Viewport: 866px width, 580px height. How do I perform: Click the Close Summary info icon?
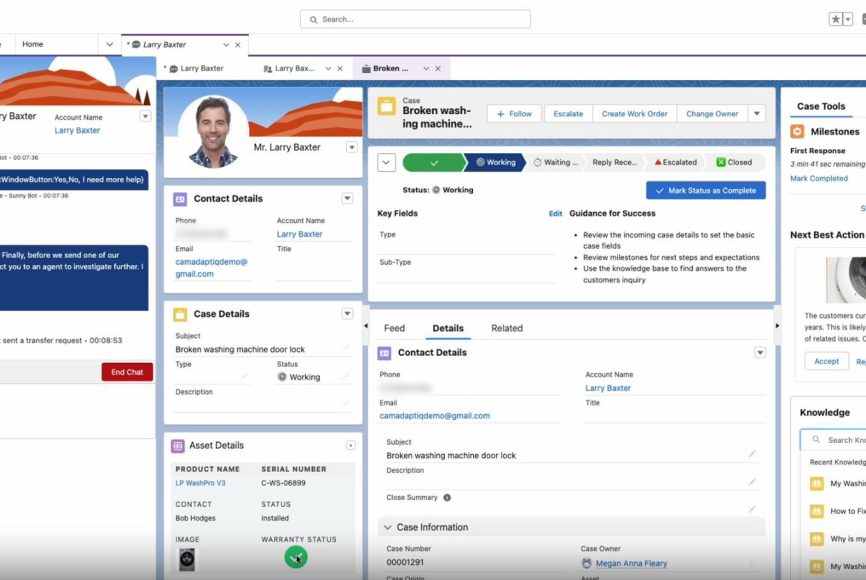447,497
